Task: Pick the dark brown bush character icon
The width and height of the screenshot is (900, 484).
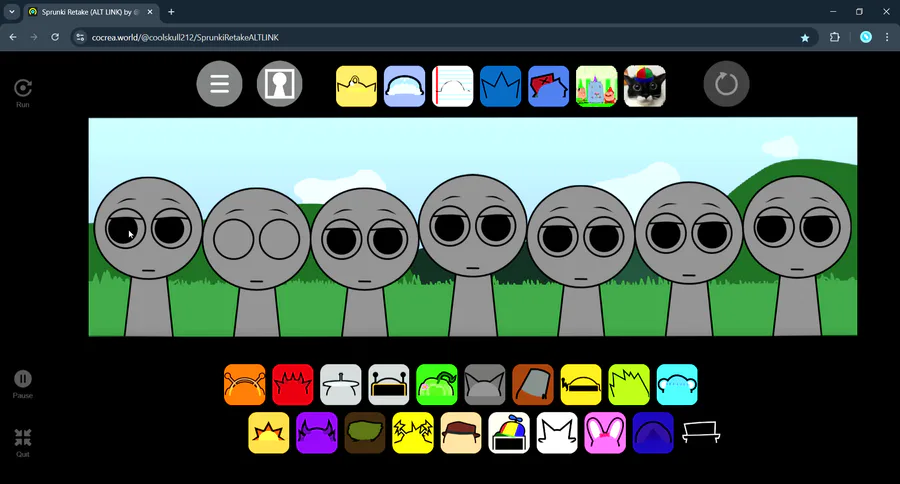Action: pyautogui.click(x=365, y=433)
